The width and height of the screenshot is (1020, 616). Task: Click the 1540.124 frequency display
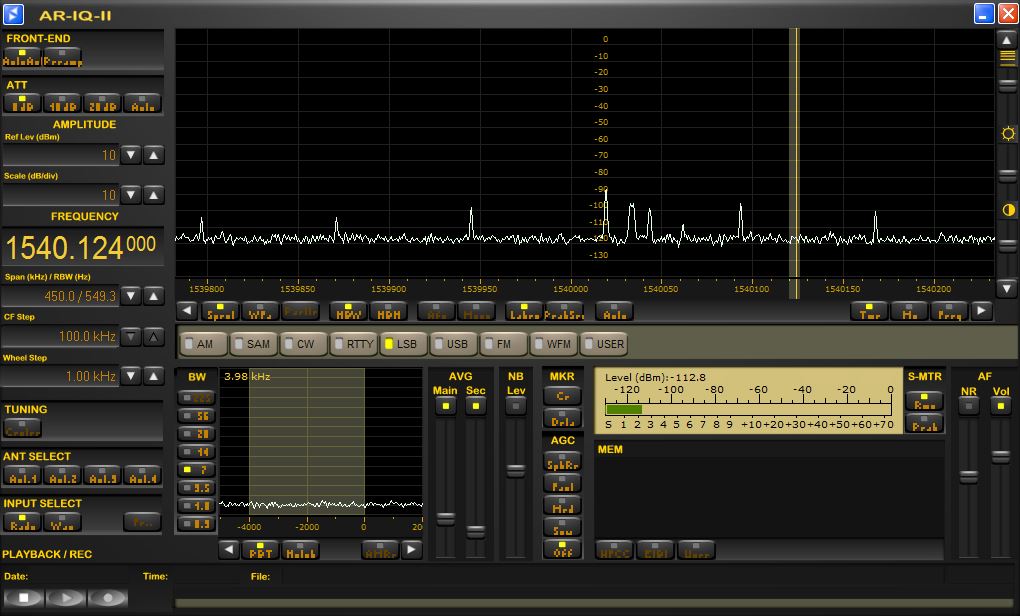click(82, 247)
